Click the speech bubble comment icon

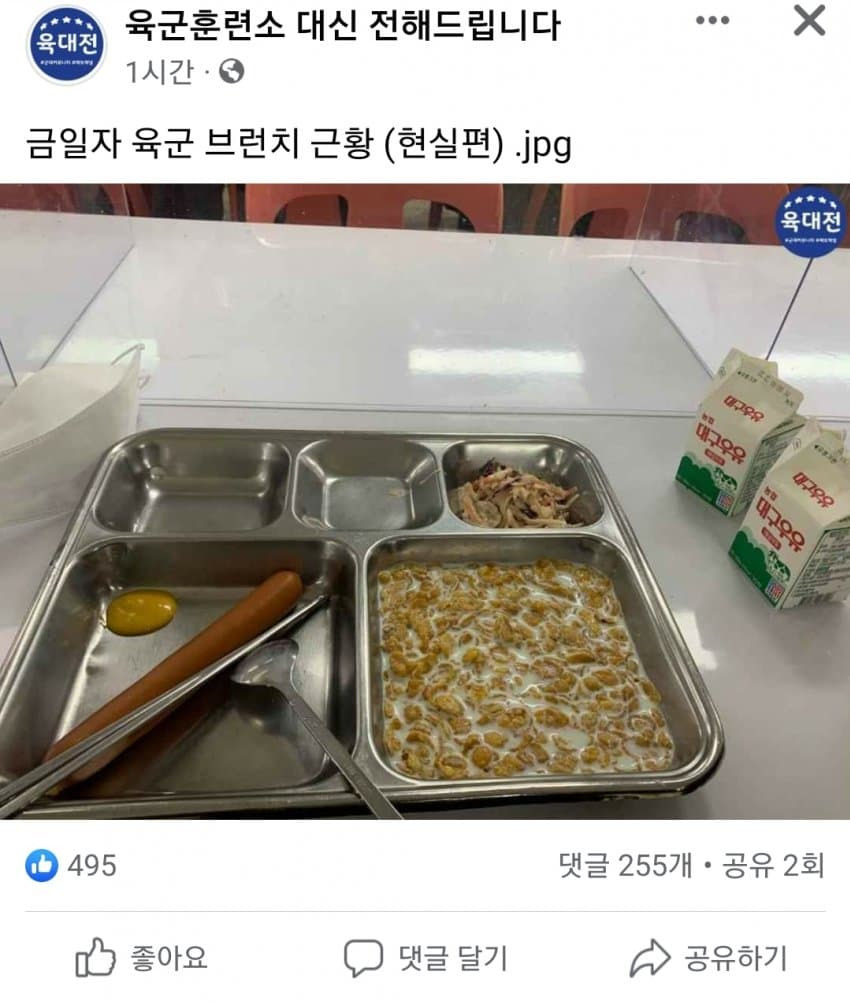tap(363, 958)
